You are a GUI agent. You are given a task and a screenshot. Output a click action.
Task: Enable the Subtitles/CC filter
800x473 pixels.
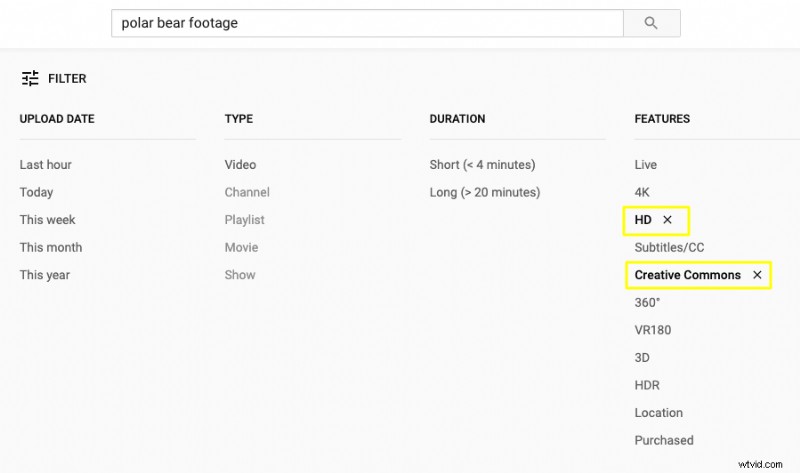tap(669, 247)
